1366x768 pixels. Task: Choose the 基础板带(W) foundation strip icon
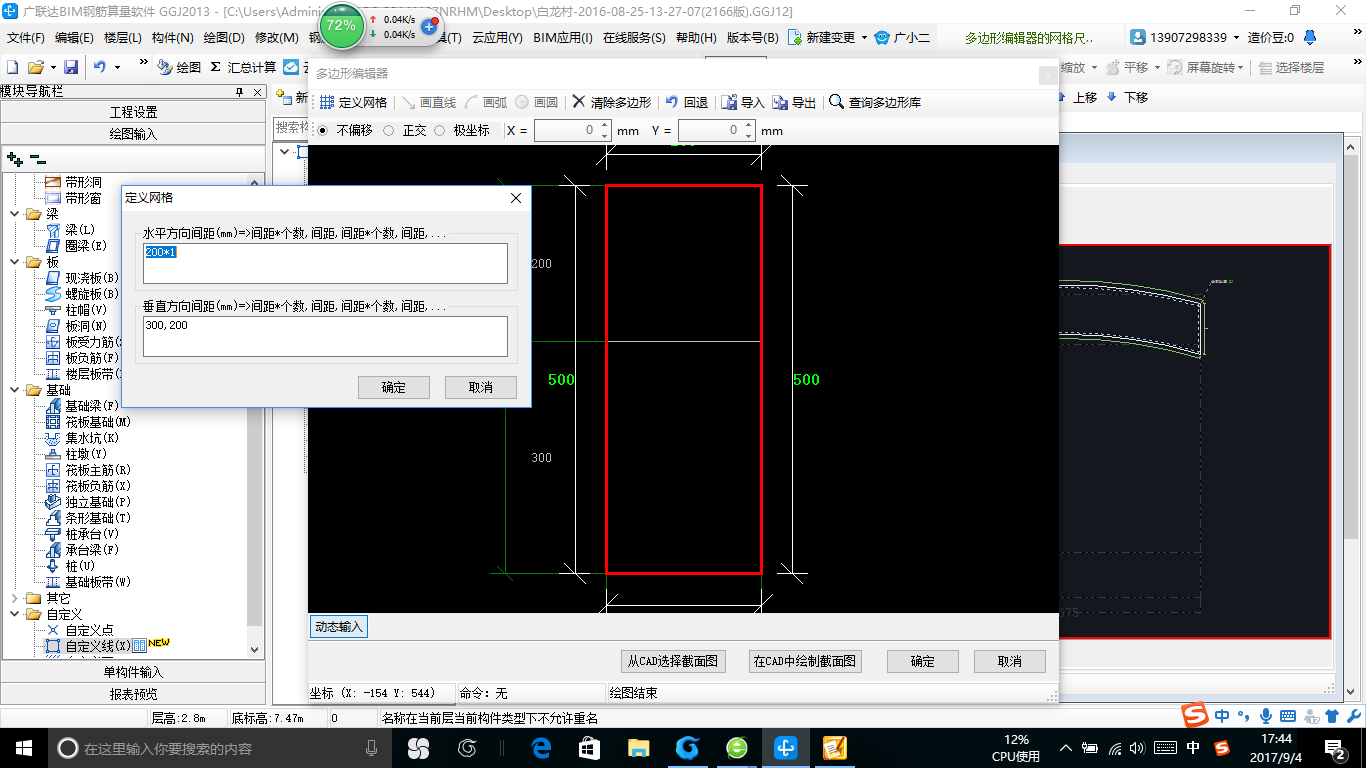(54, 582)
